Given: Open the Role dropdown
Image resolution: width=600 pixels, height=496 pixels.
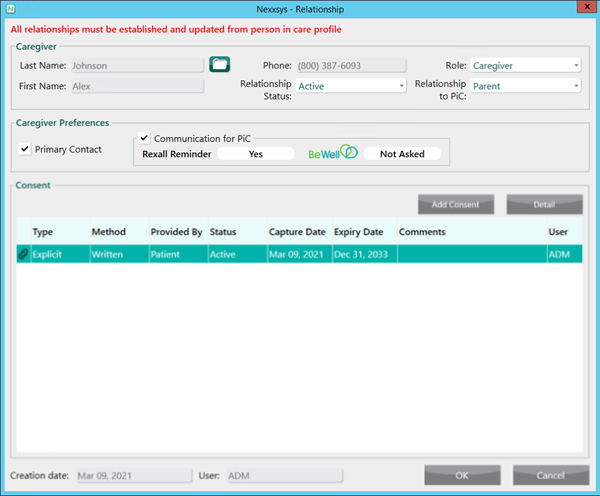Looking at the screenshot, I should pos(526,66).
